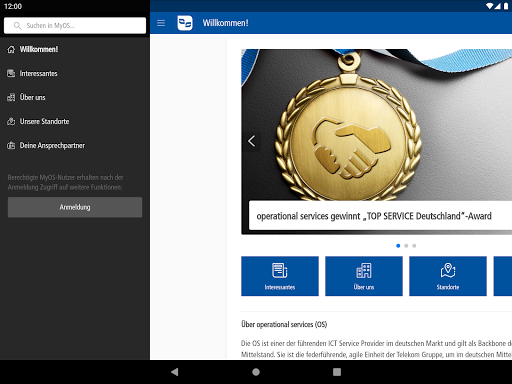Viewport: 512px width, 384px height.
Task: Show previous carousel slide with left arrow
Action: [252, 141]
